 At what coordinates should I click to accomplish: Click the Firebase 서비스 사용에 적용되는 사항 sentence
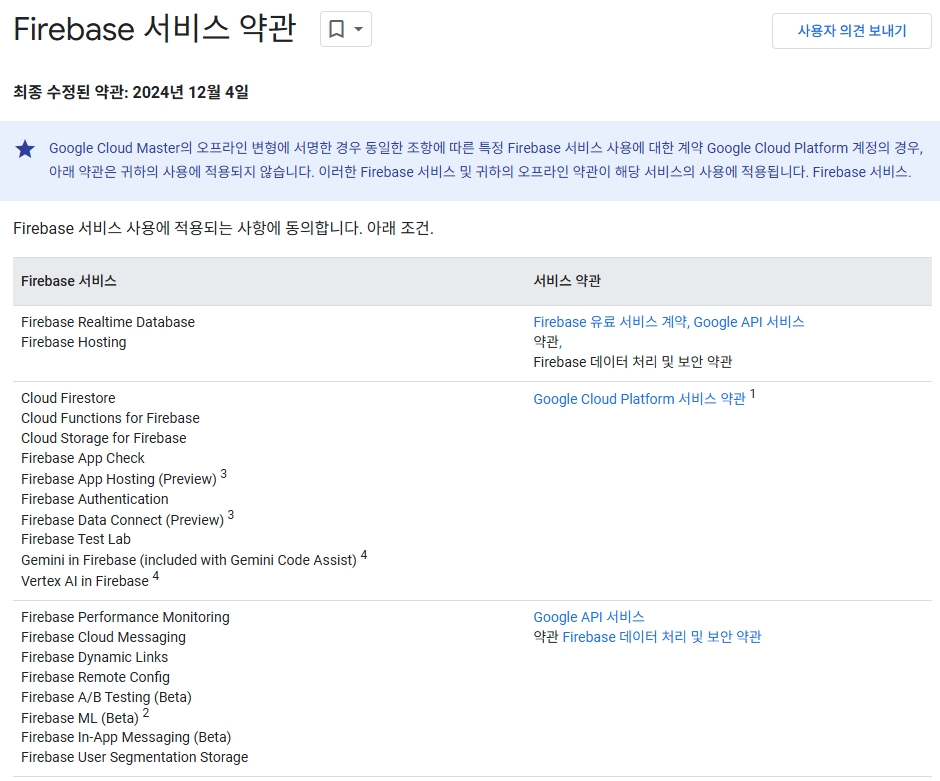click(x=223, y=228)
